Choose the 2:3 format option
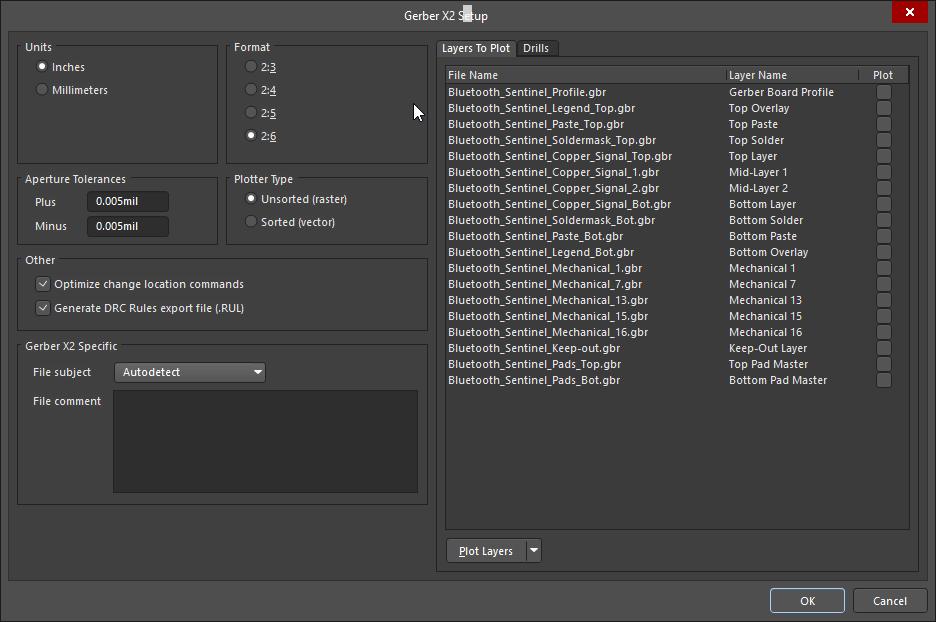This screenshot has height=622, width=936. click(251, 66)
